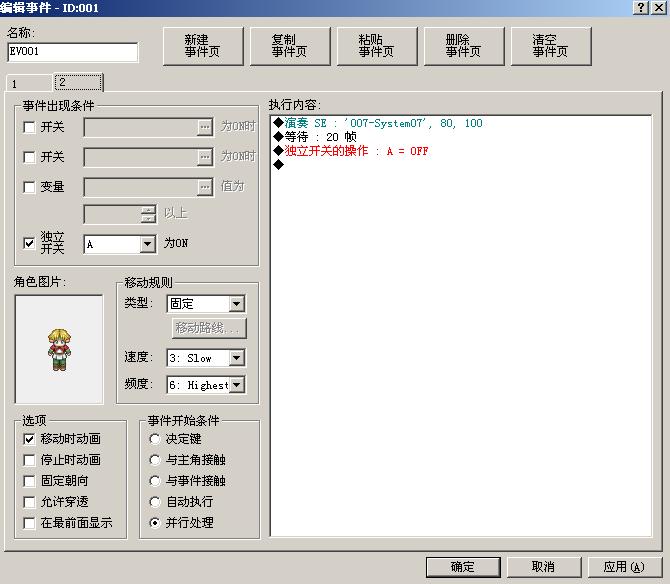Screen dimensions: 670x584
Task: Click the 移动路线 button
Action: point(209,328)
